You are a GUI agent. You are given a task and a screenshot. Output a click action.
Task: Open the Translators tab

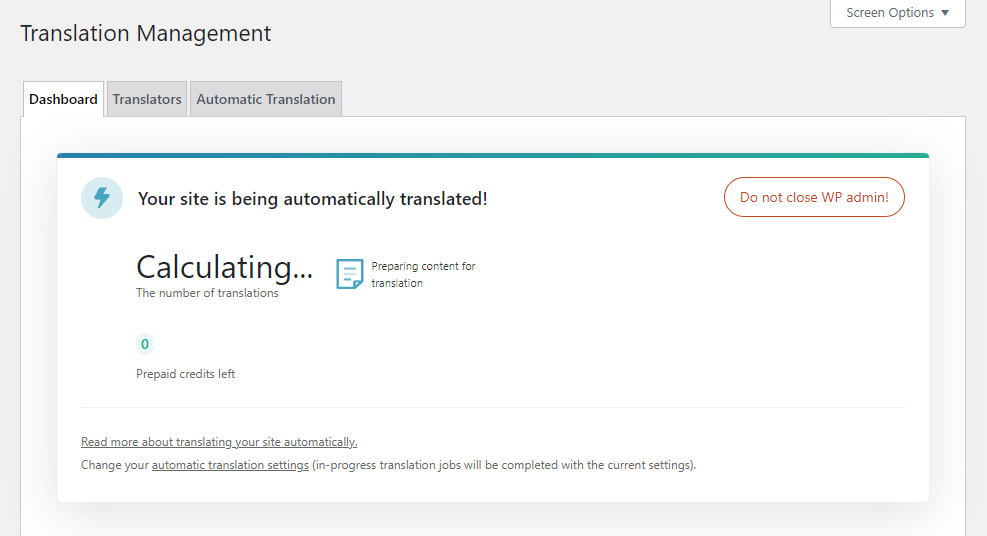click(147, 99)
